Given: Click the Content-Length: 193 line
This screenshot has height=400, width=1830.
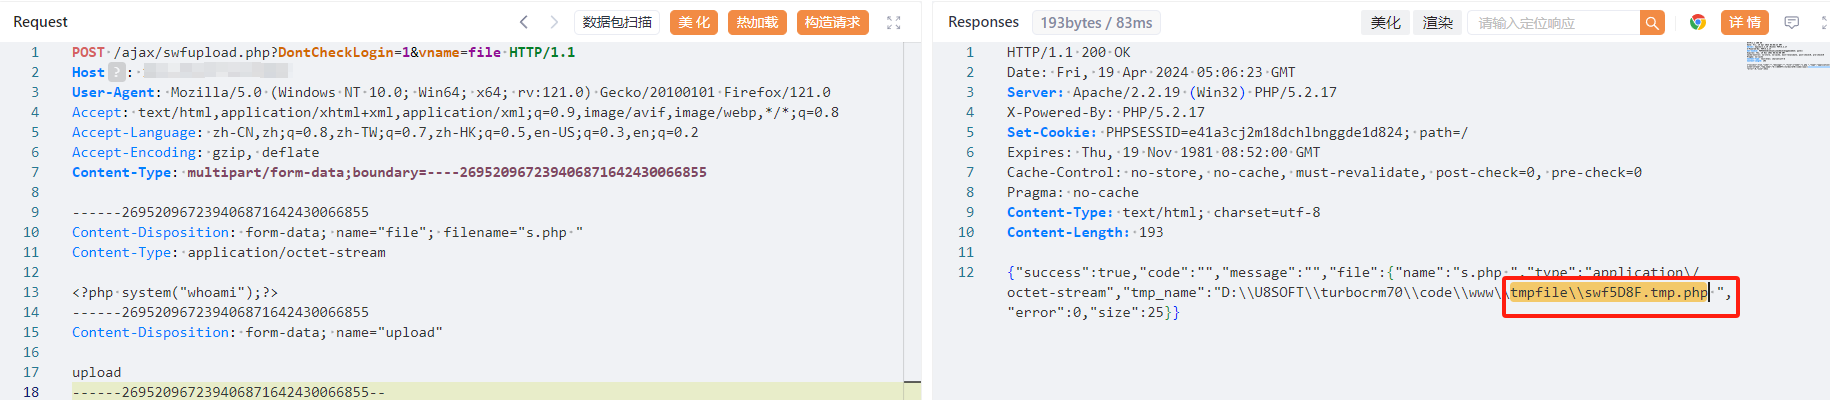Looking at the screenshot, I should click(1085, 232).
